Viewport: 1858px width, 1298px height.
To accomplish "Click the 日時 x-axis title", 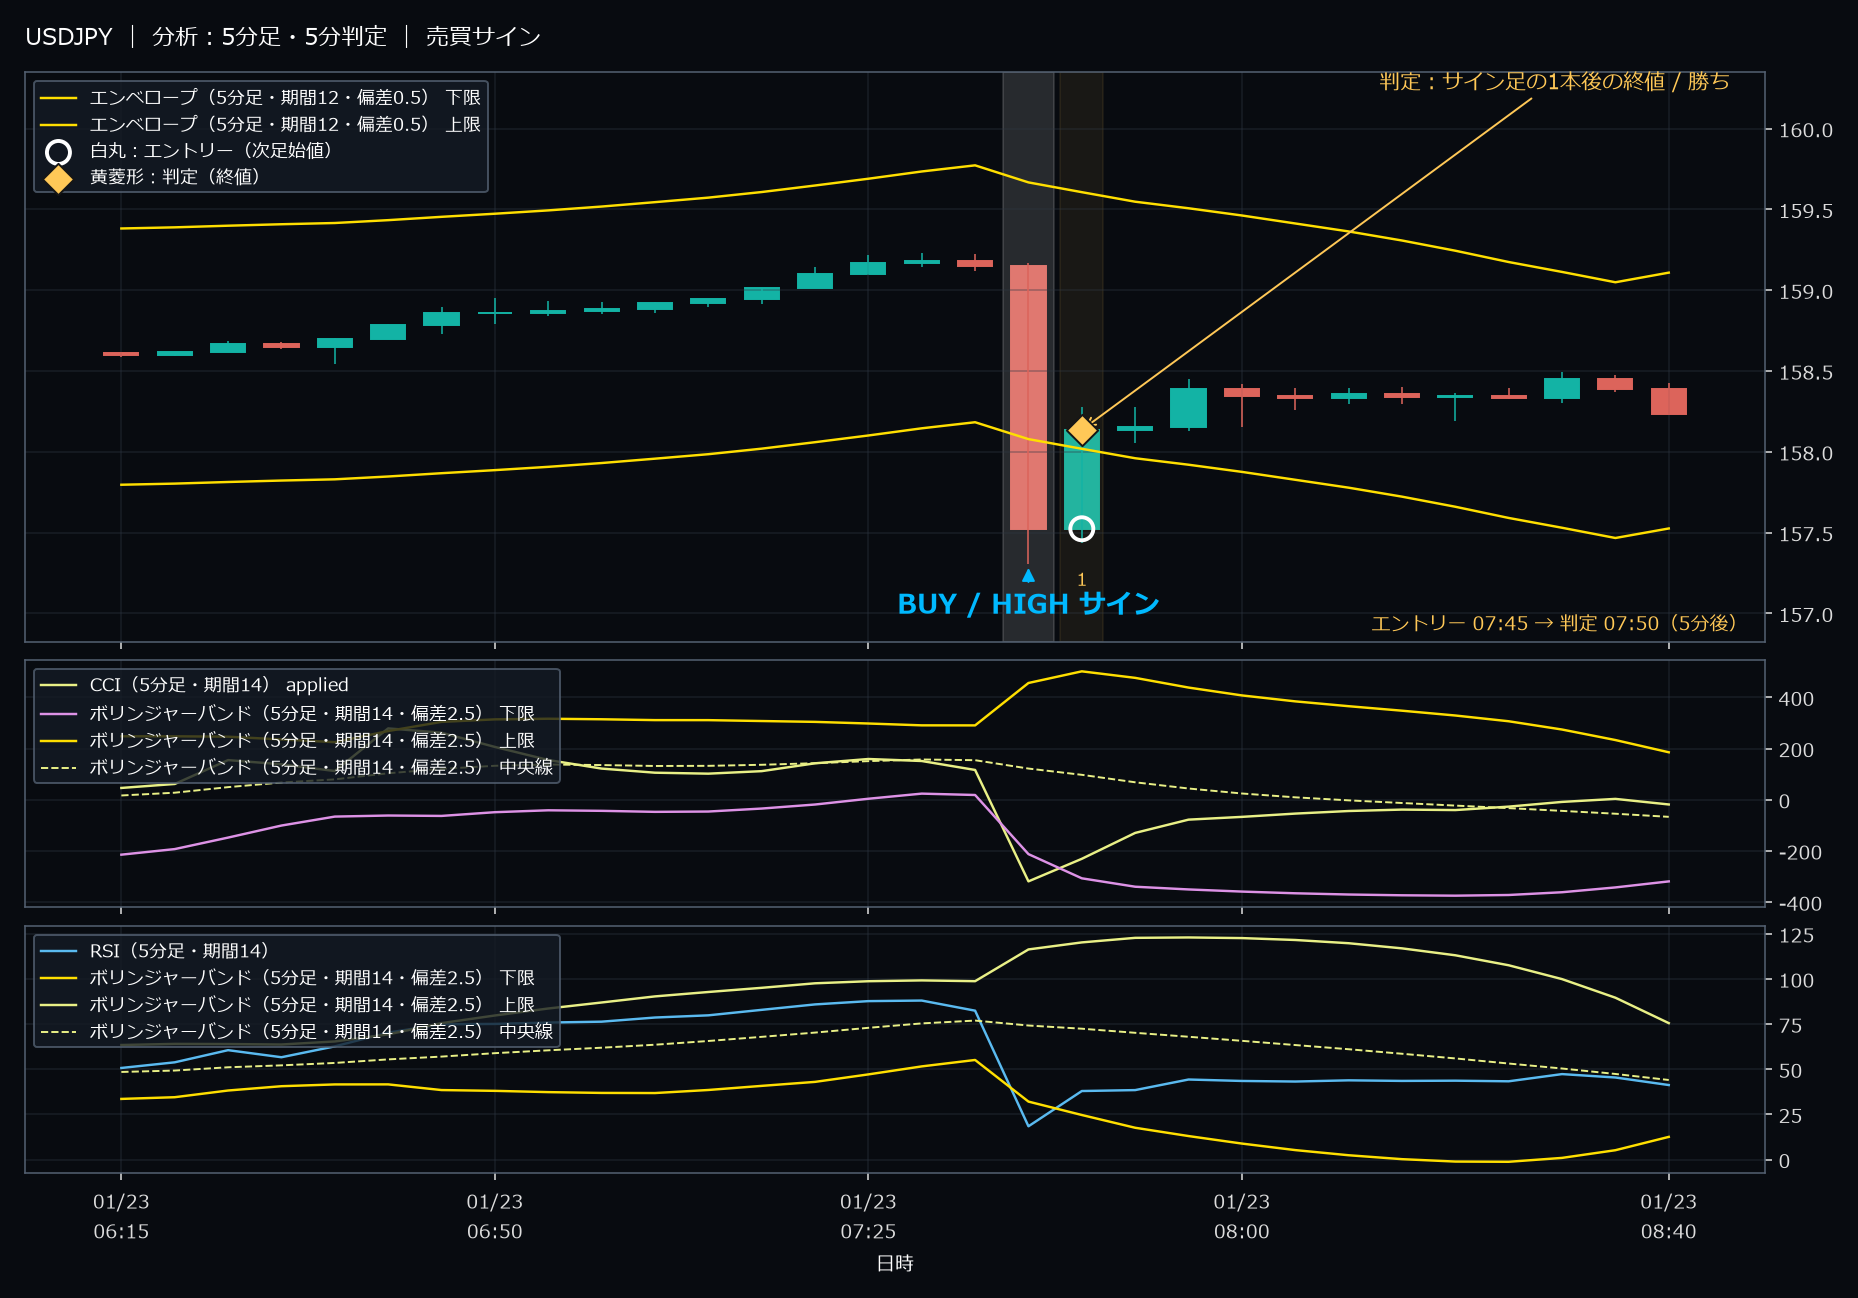I will point(895,1263).
